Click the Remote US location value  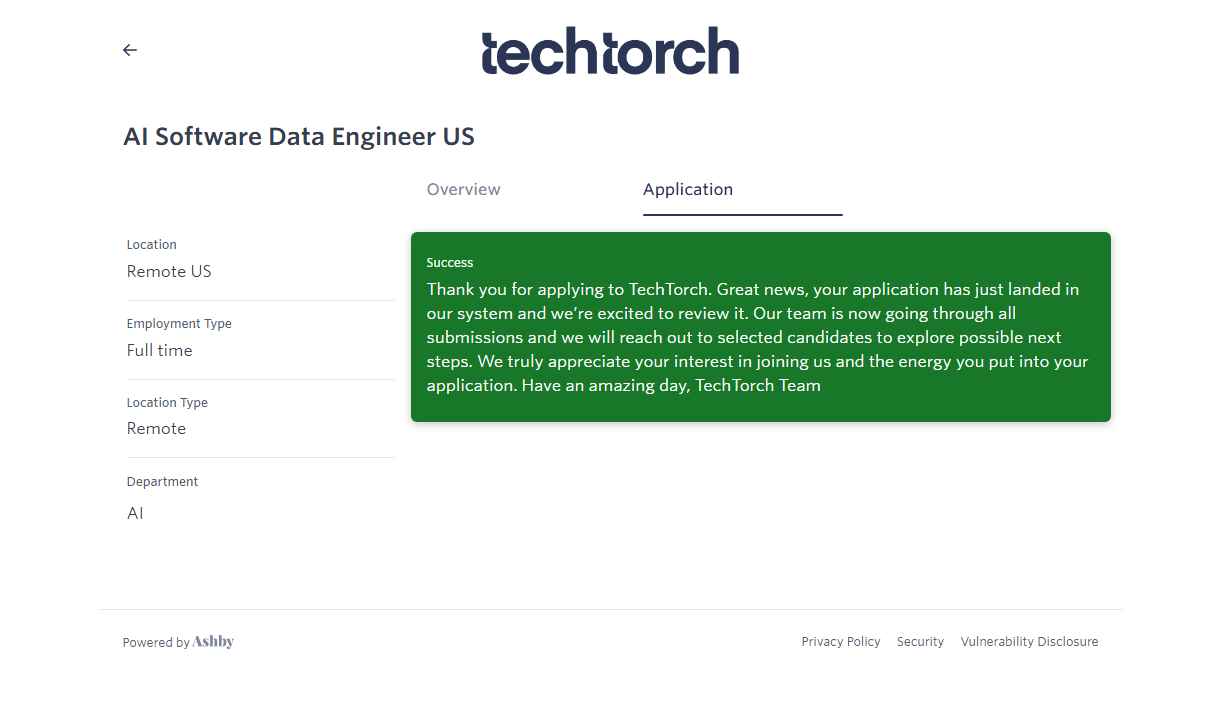169,272
